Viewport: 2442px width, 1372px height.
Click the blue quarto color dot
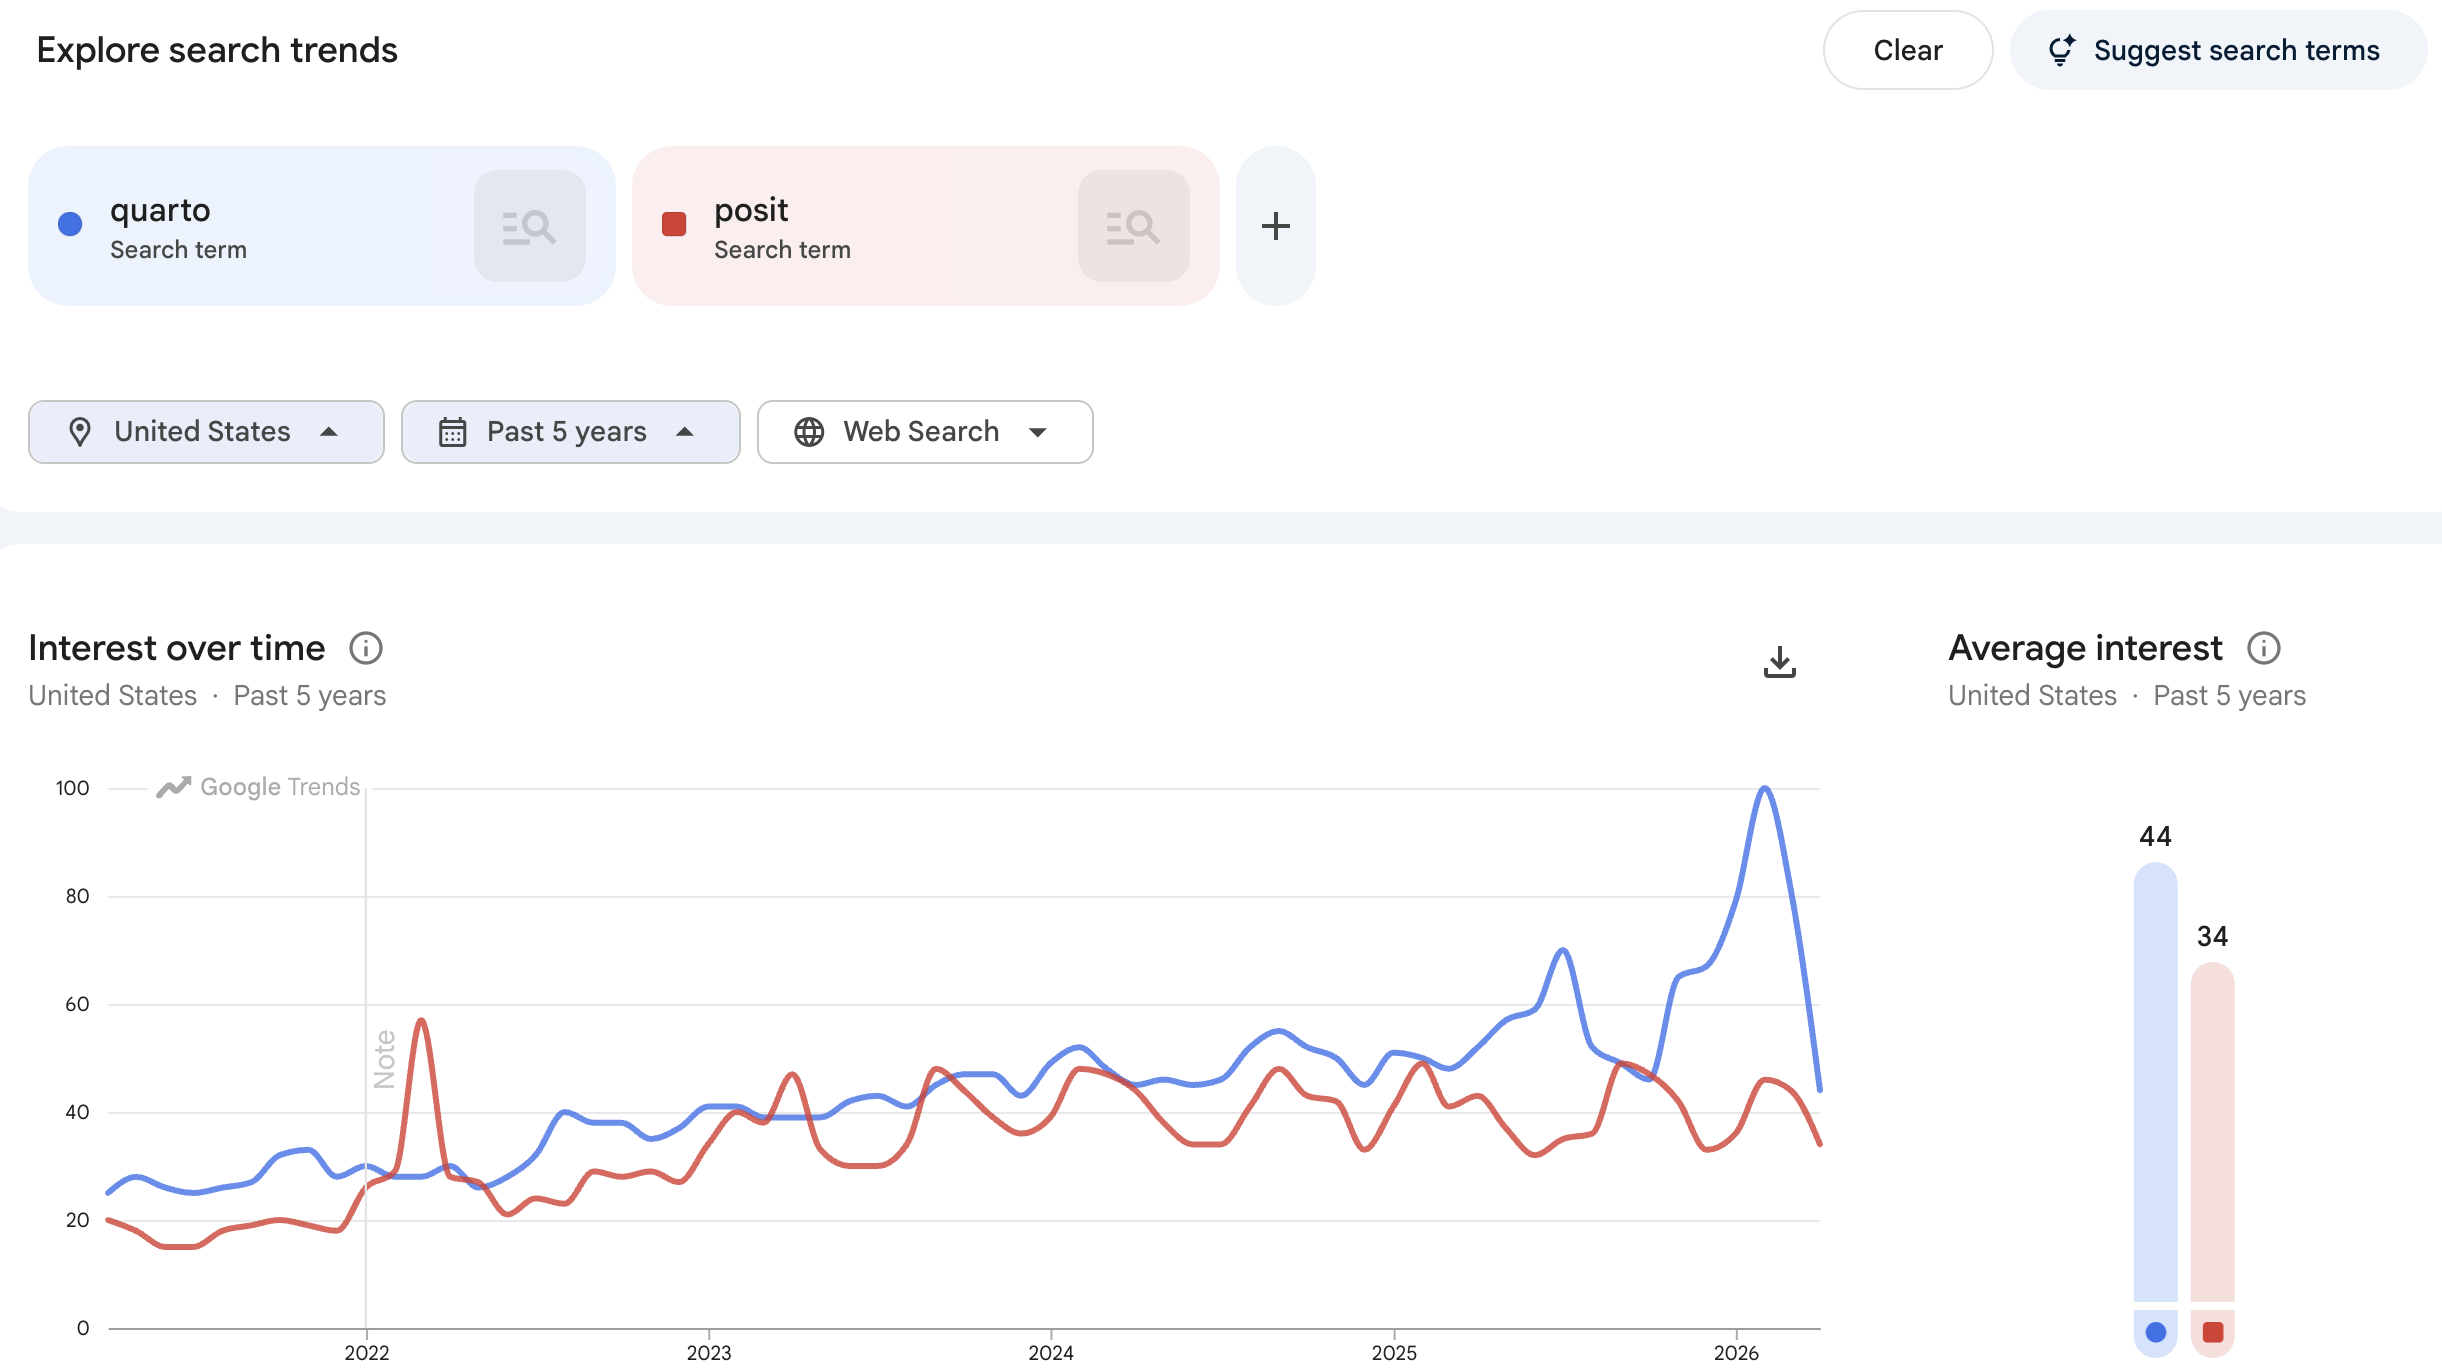tap(70, 224)
